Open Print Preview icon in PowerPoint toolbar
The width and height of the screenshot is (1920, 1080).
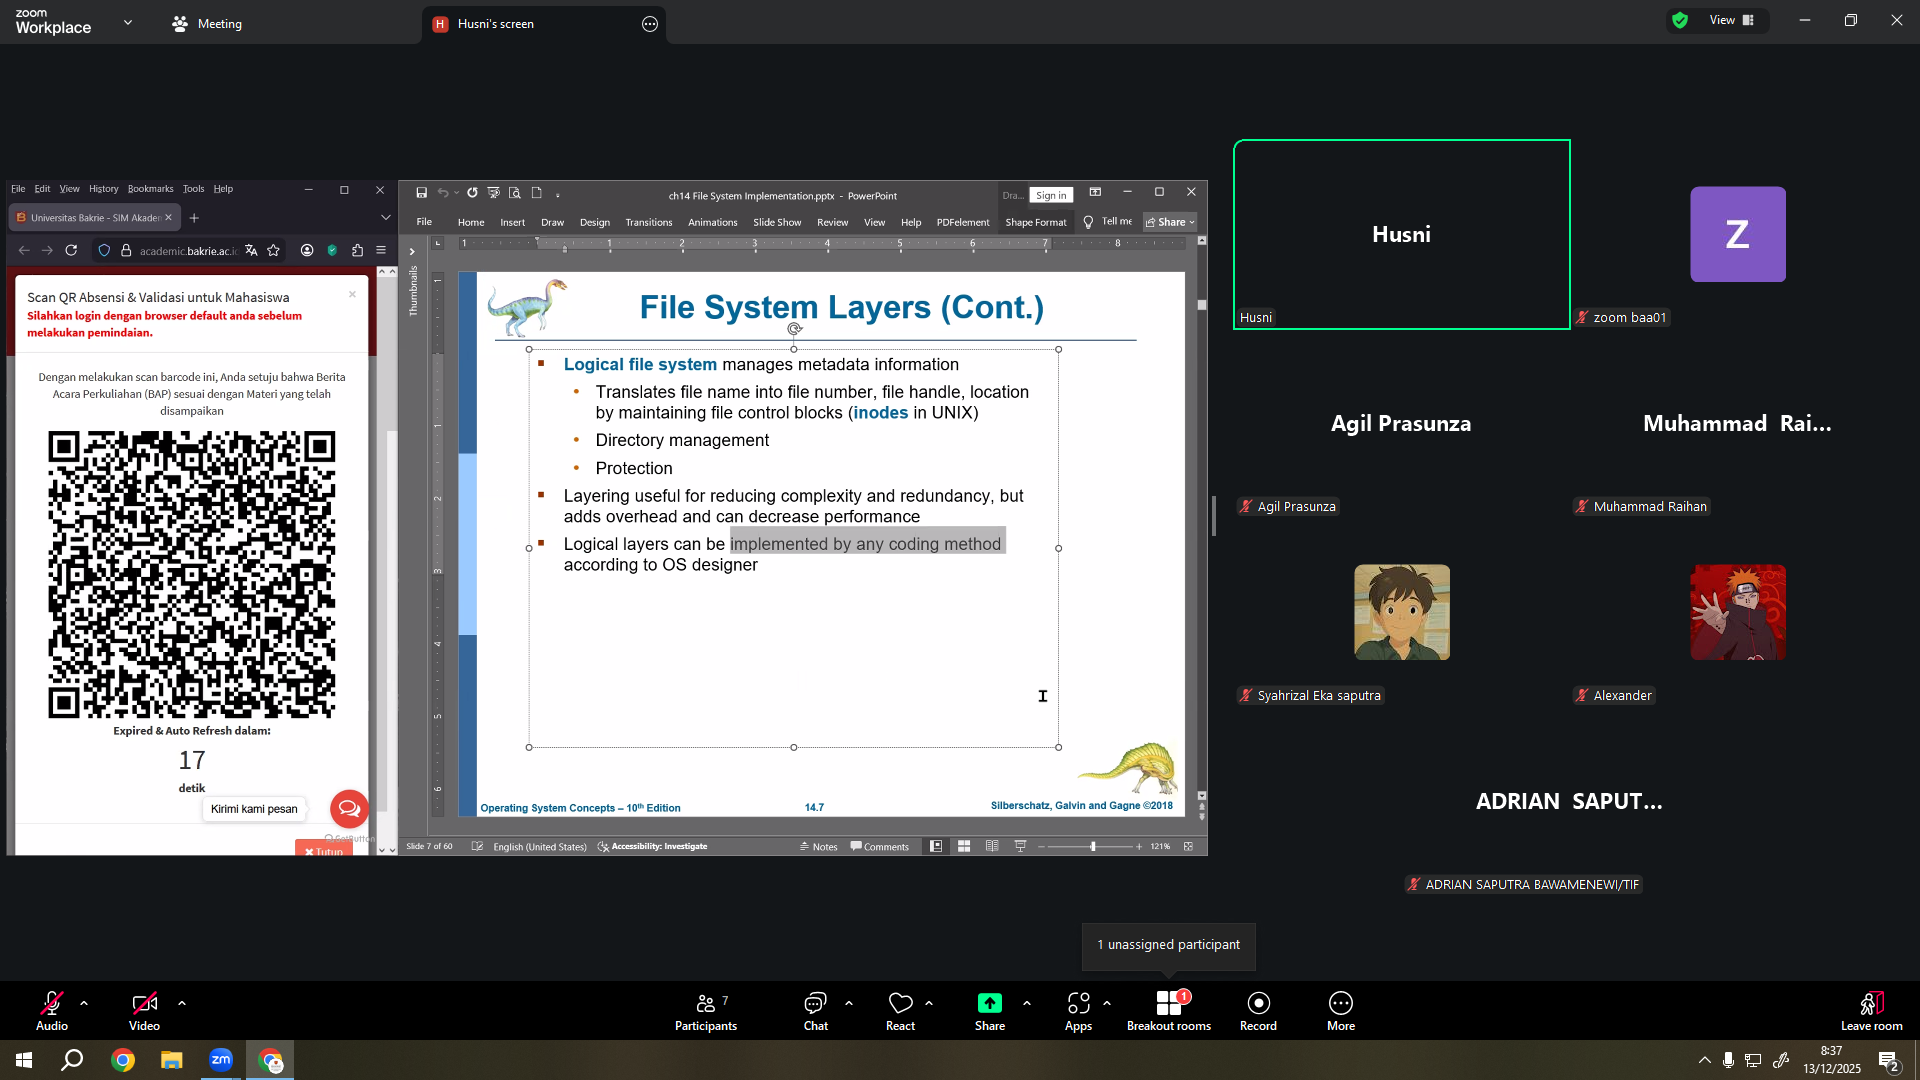515,193
